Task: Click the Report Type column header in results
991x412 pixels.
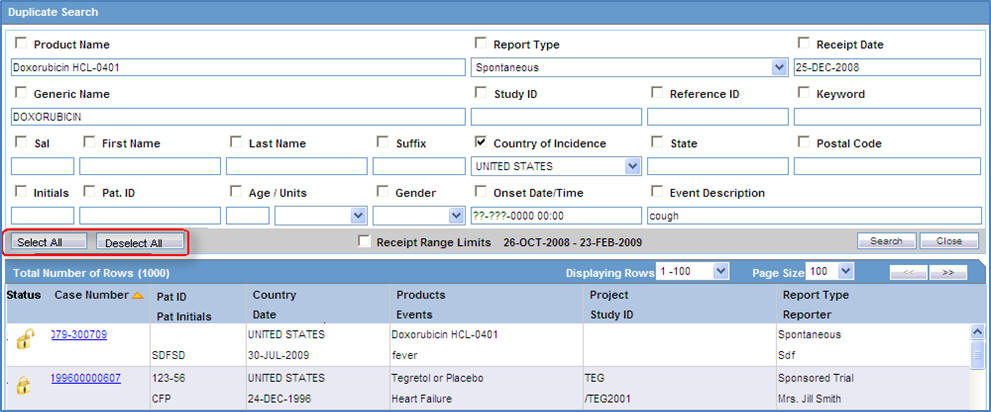Action: coord(815,295)
